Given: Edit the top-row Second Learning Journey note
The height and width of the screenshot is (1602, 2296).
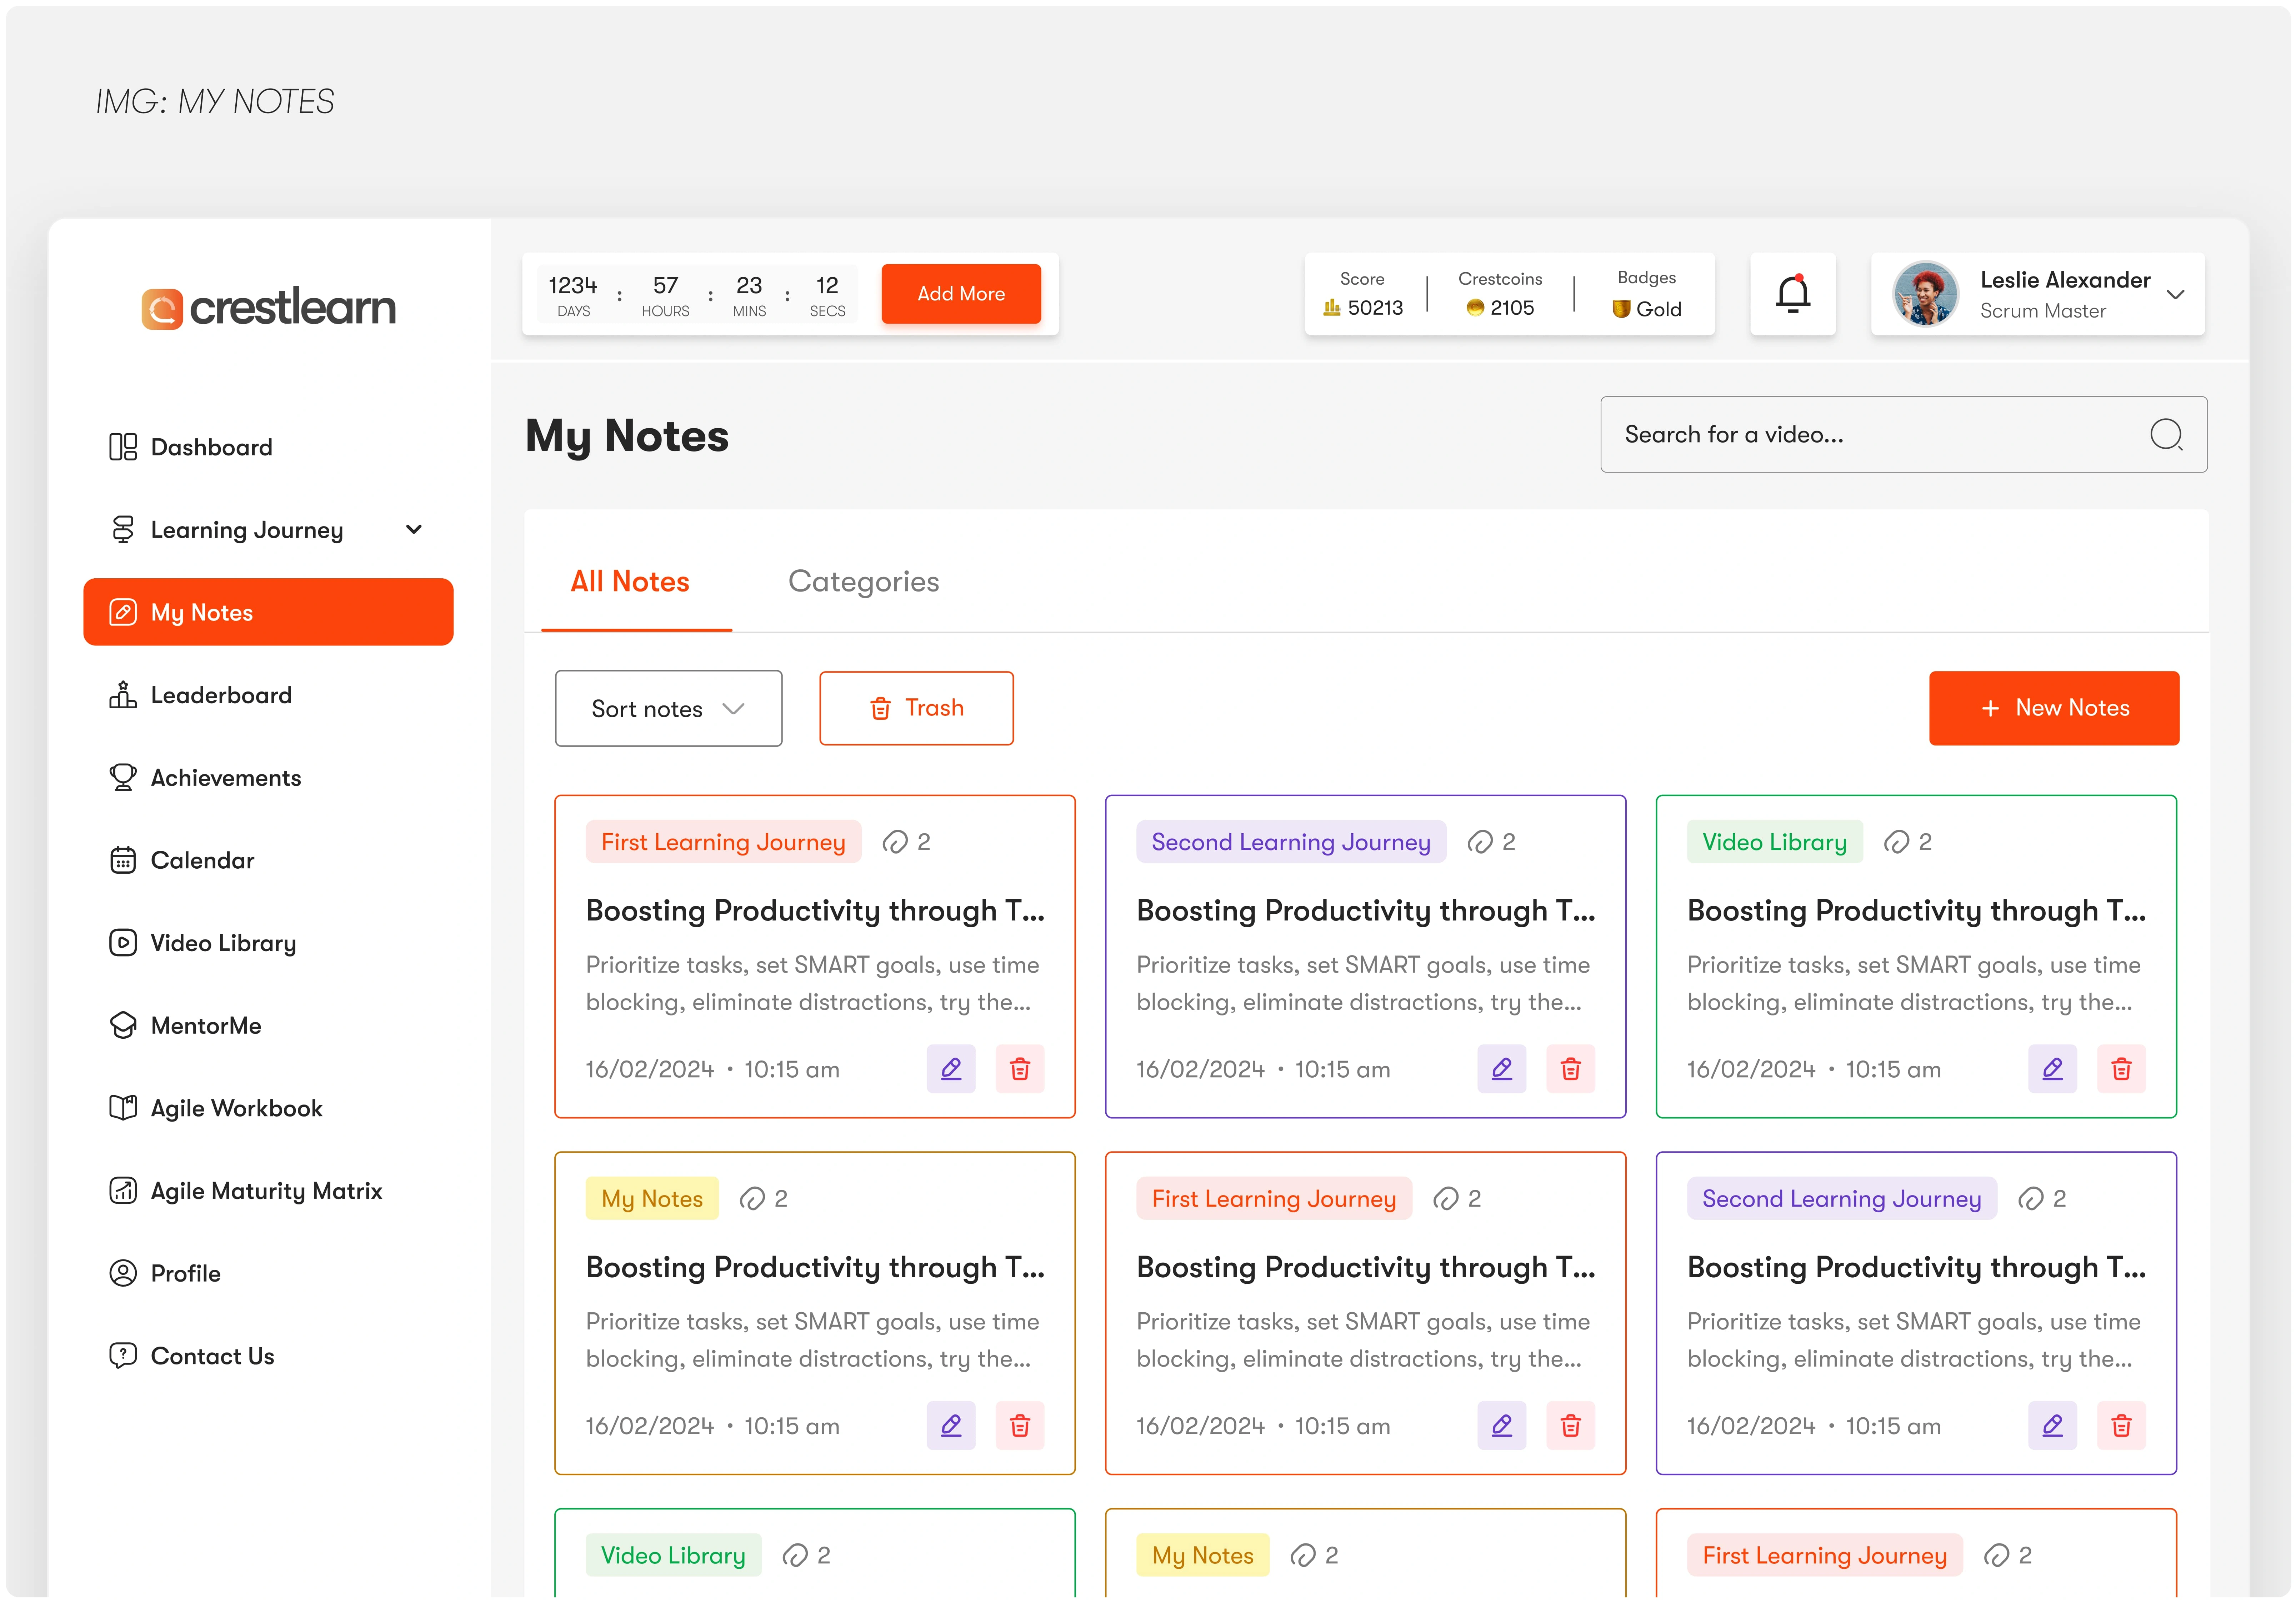Looking at the screenshot, I should tap(1502, 1069).
